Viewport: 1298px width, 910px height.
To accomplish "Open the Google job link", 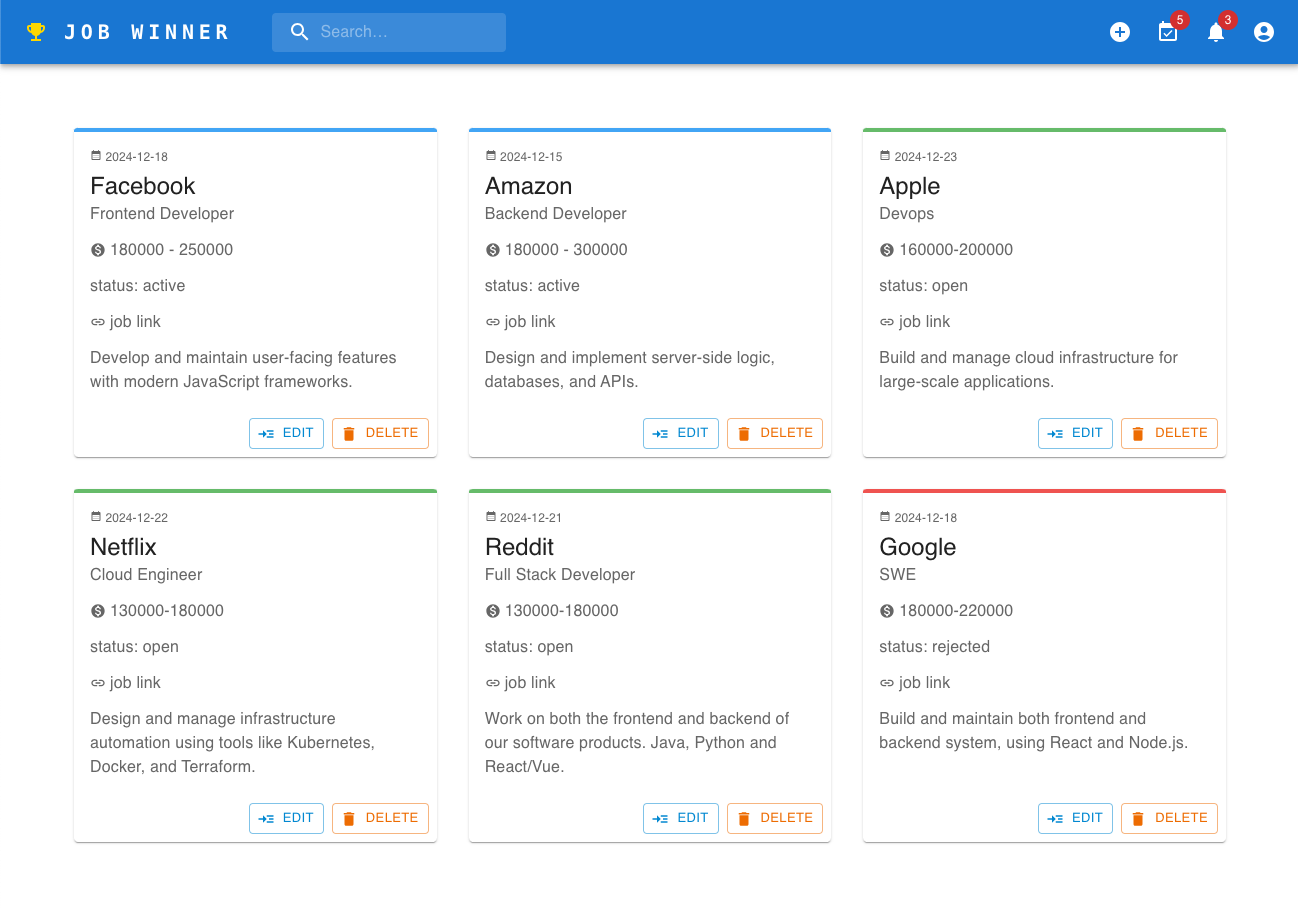I will [x=914, y=683].
